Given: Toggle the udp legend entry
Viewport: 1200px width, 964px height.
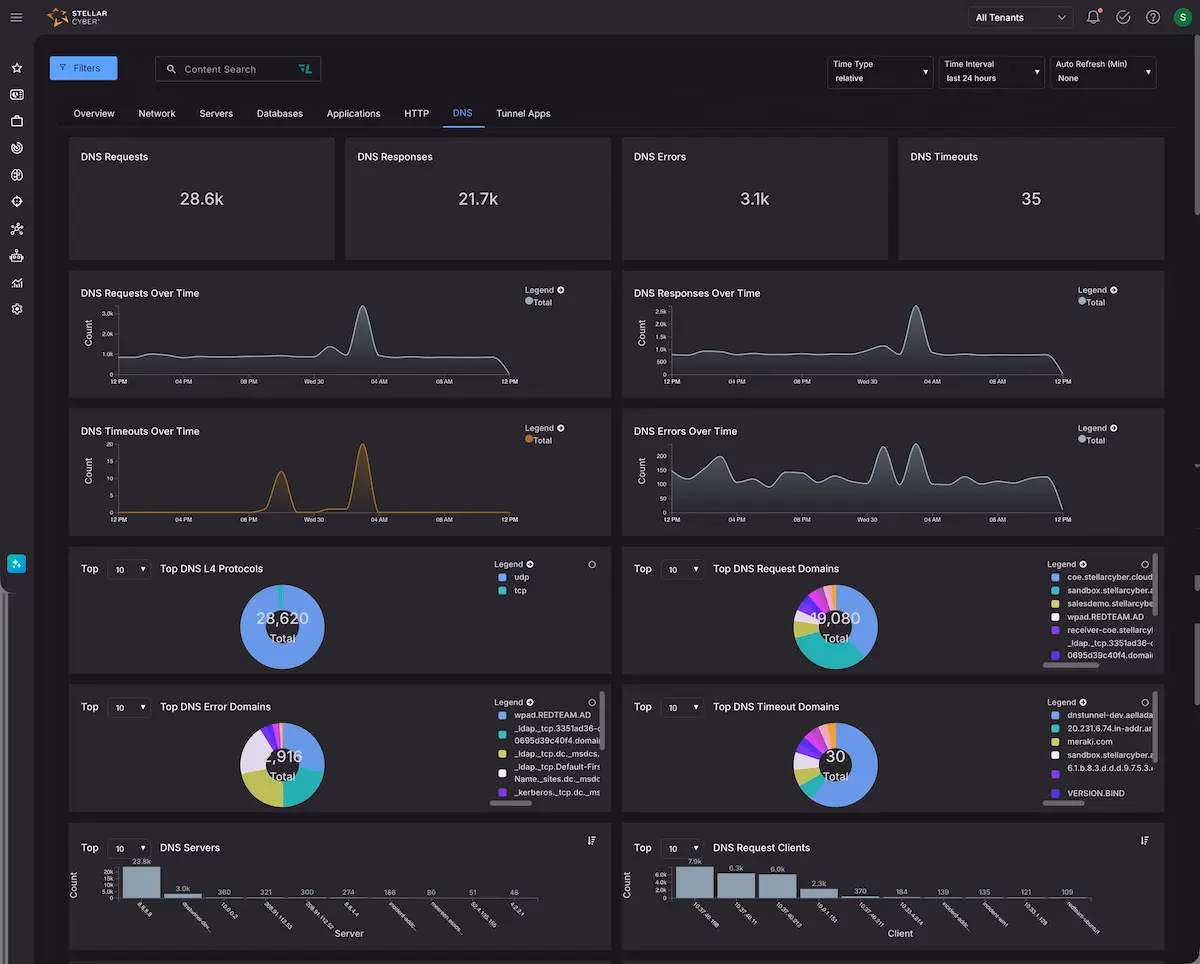Looking at the screenshot, I should pyautogui.click(x=521, y=578).
